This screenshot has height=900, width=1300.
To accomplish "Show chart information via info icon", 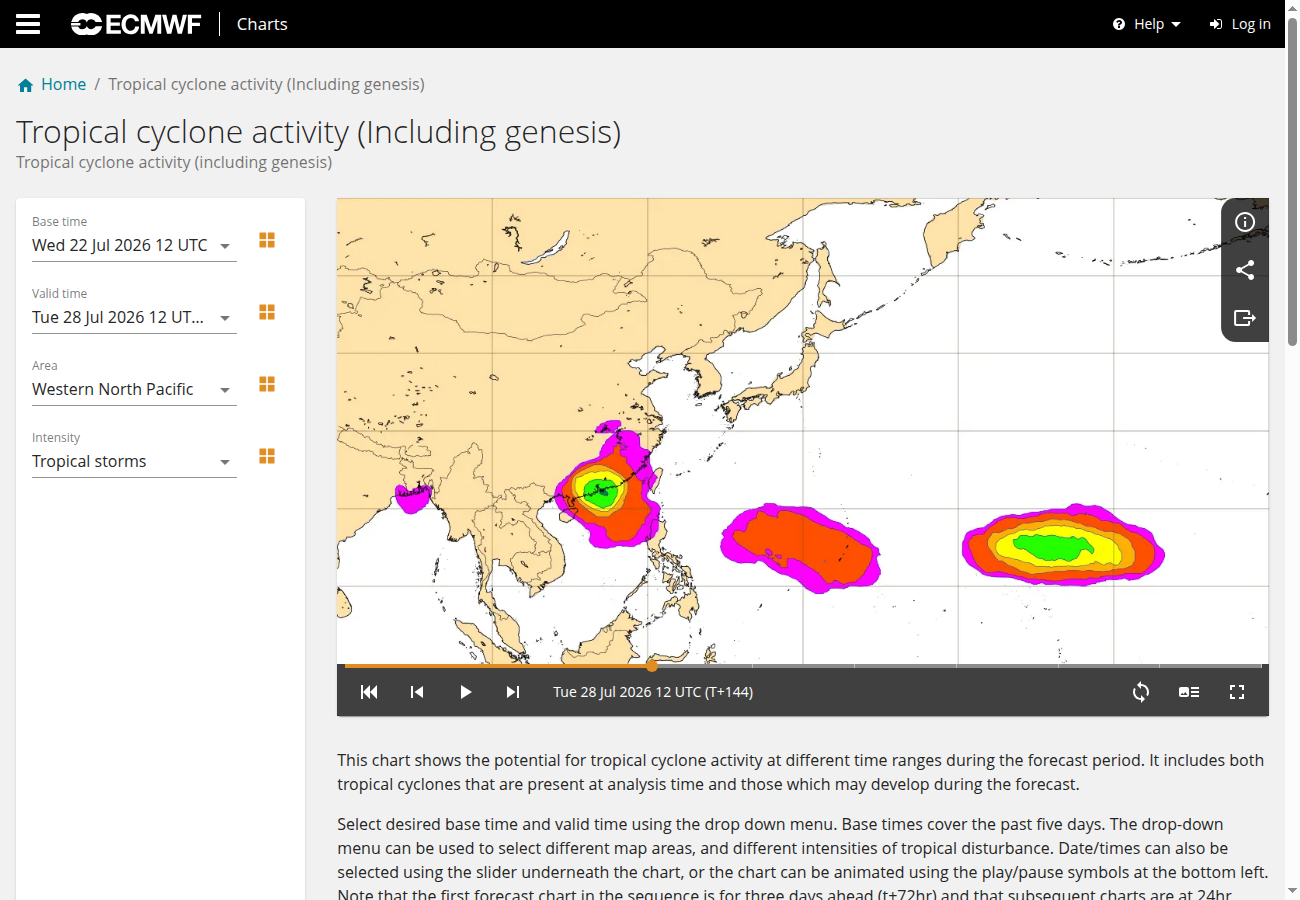I will click(x=1245, y=222).
